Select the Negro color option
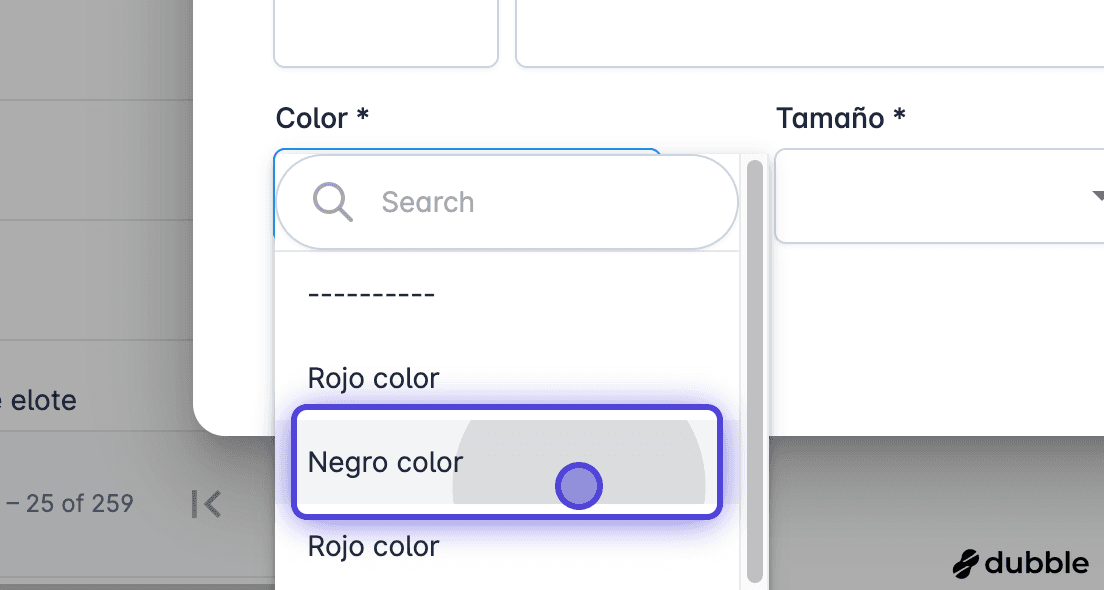This screenshot has width=1104, height=590. click(x=507, y=462)
